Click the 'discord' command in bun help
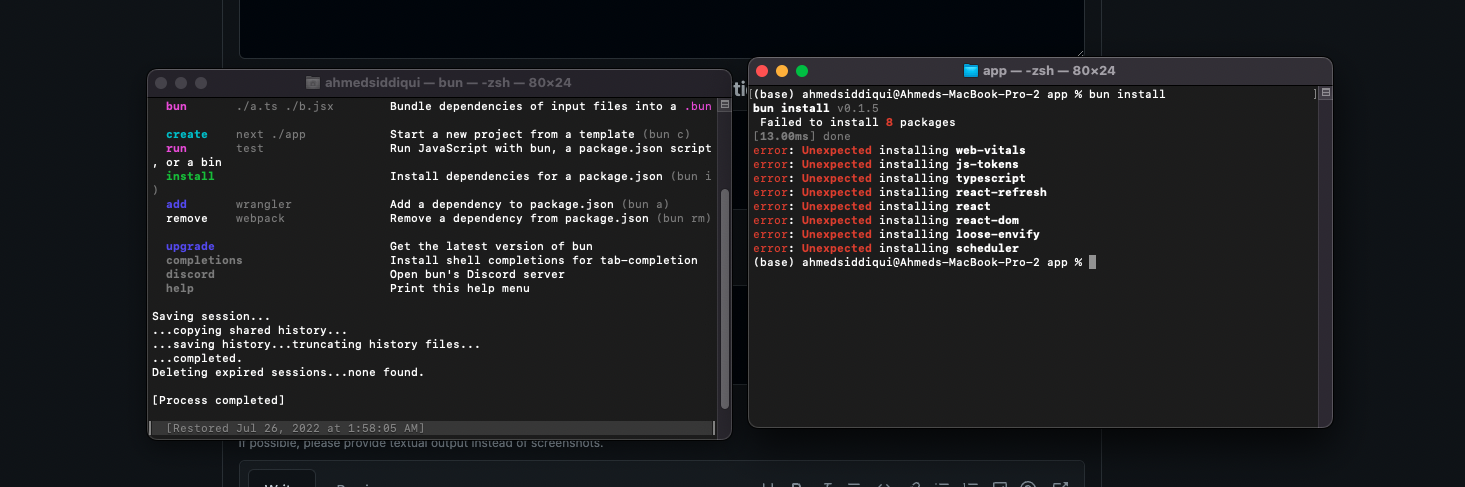Viewport: 1465px width, 487px height. [190, 274]
